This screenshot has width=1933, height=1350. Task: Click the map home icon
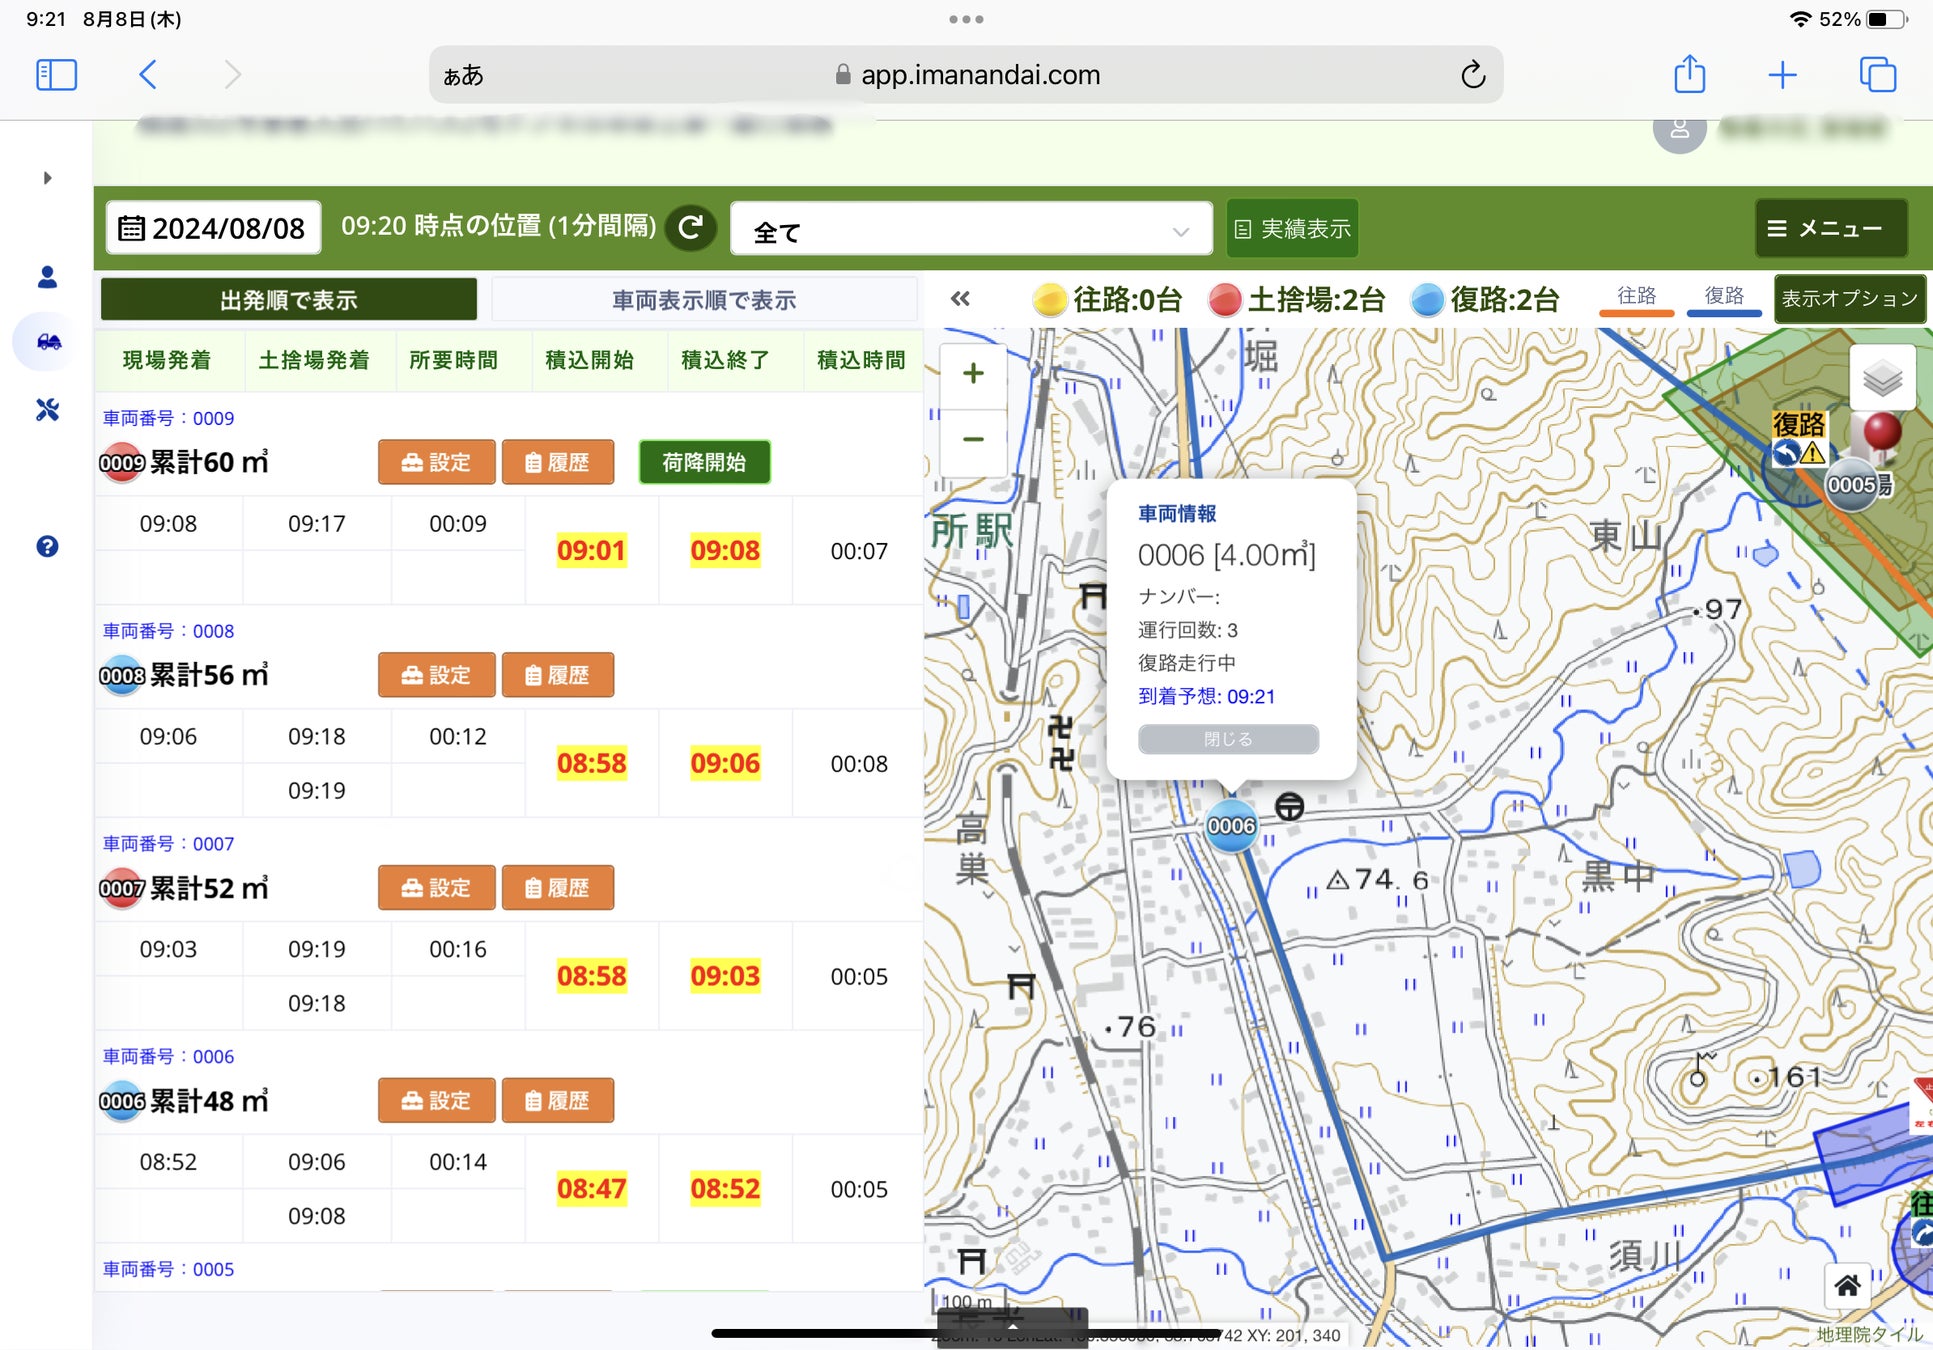[x=1847, y=1286]
